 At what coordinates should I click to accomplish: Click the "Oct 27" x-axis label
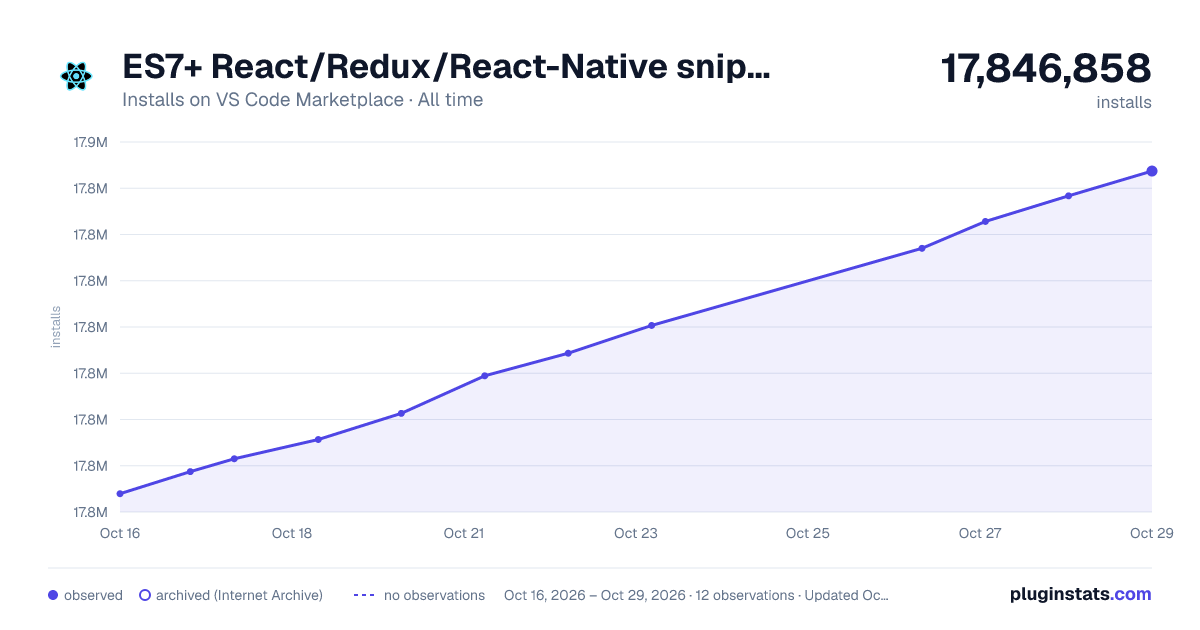click(x=980, y=533)
